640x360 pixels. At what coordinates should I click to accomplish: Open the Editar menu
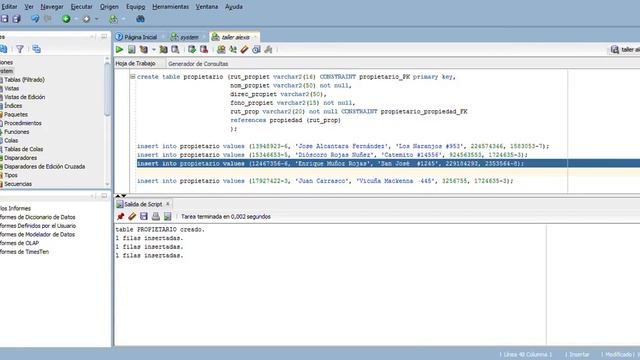(9, 7)
